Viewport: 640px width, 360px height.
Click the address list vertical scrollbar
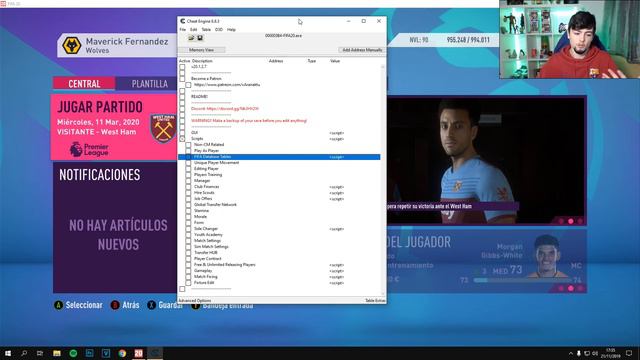click(x=382, y=179)
